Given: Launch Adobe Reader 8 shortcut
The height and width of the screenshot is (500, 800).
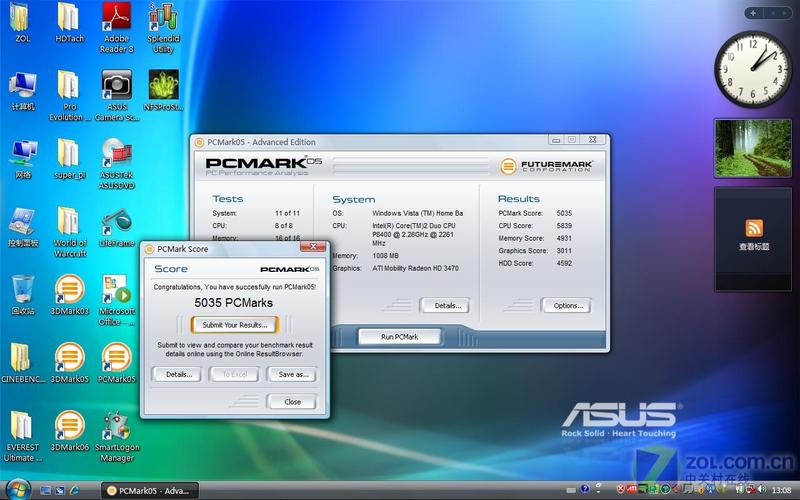Looking at the screenshot, I should pos(116,27).
